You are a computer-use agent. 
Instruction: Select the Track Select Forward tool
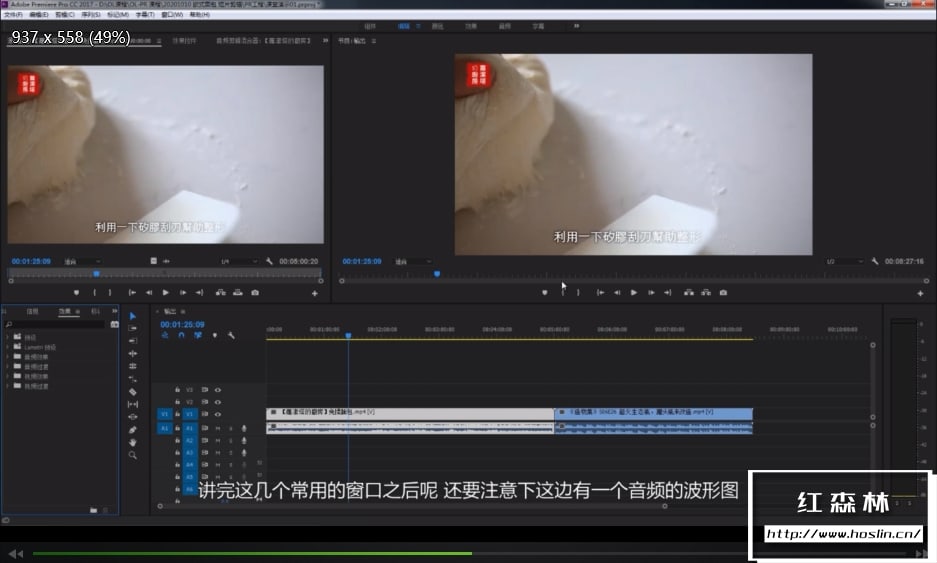pos(133,328)
